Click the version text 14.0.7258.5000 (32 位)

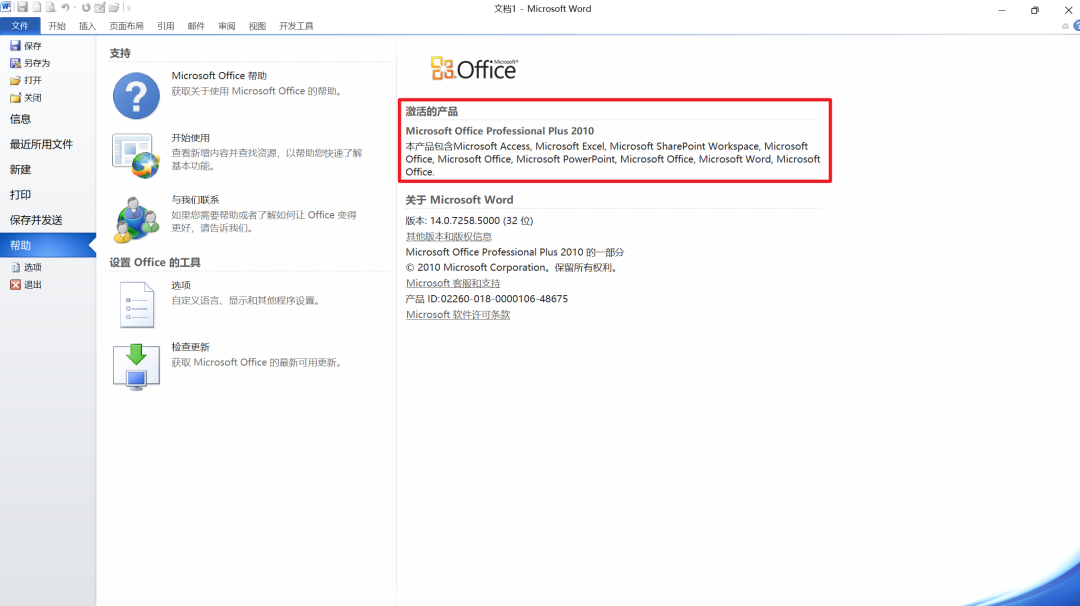[x=481, y=220]
